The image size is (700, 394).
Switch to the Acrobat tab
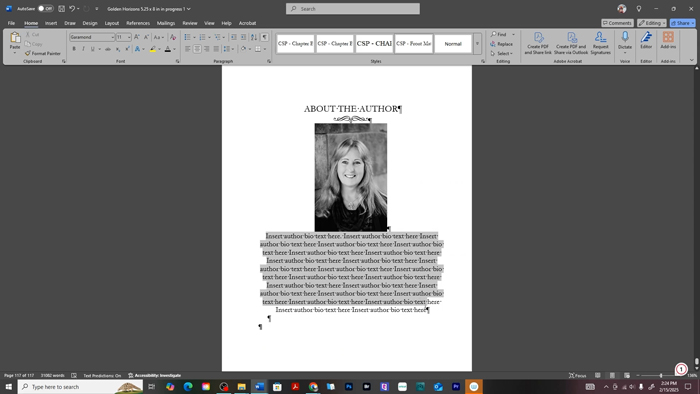247,23
